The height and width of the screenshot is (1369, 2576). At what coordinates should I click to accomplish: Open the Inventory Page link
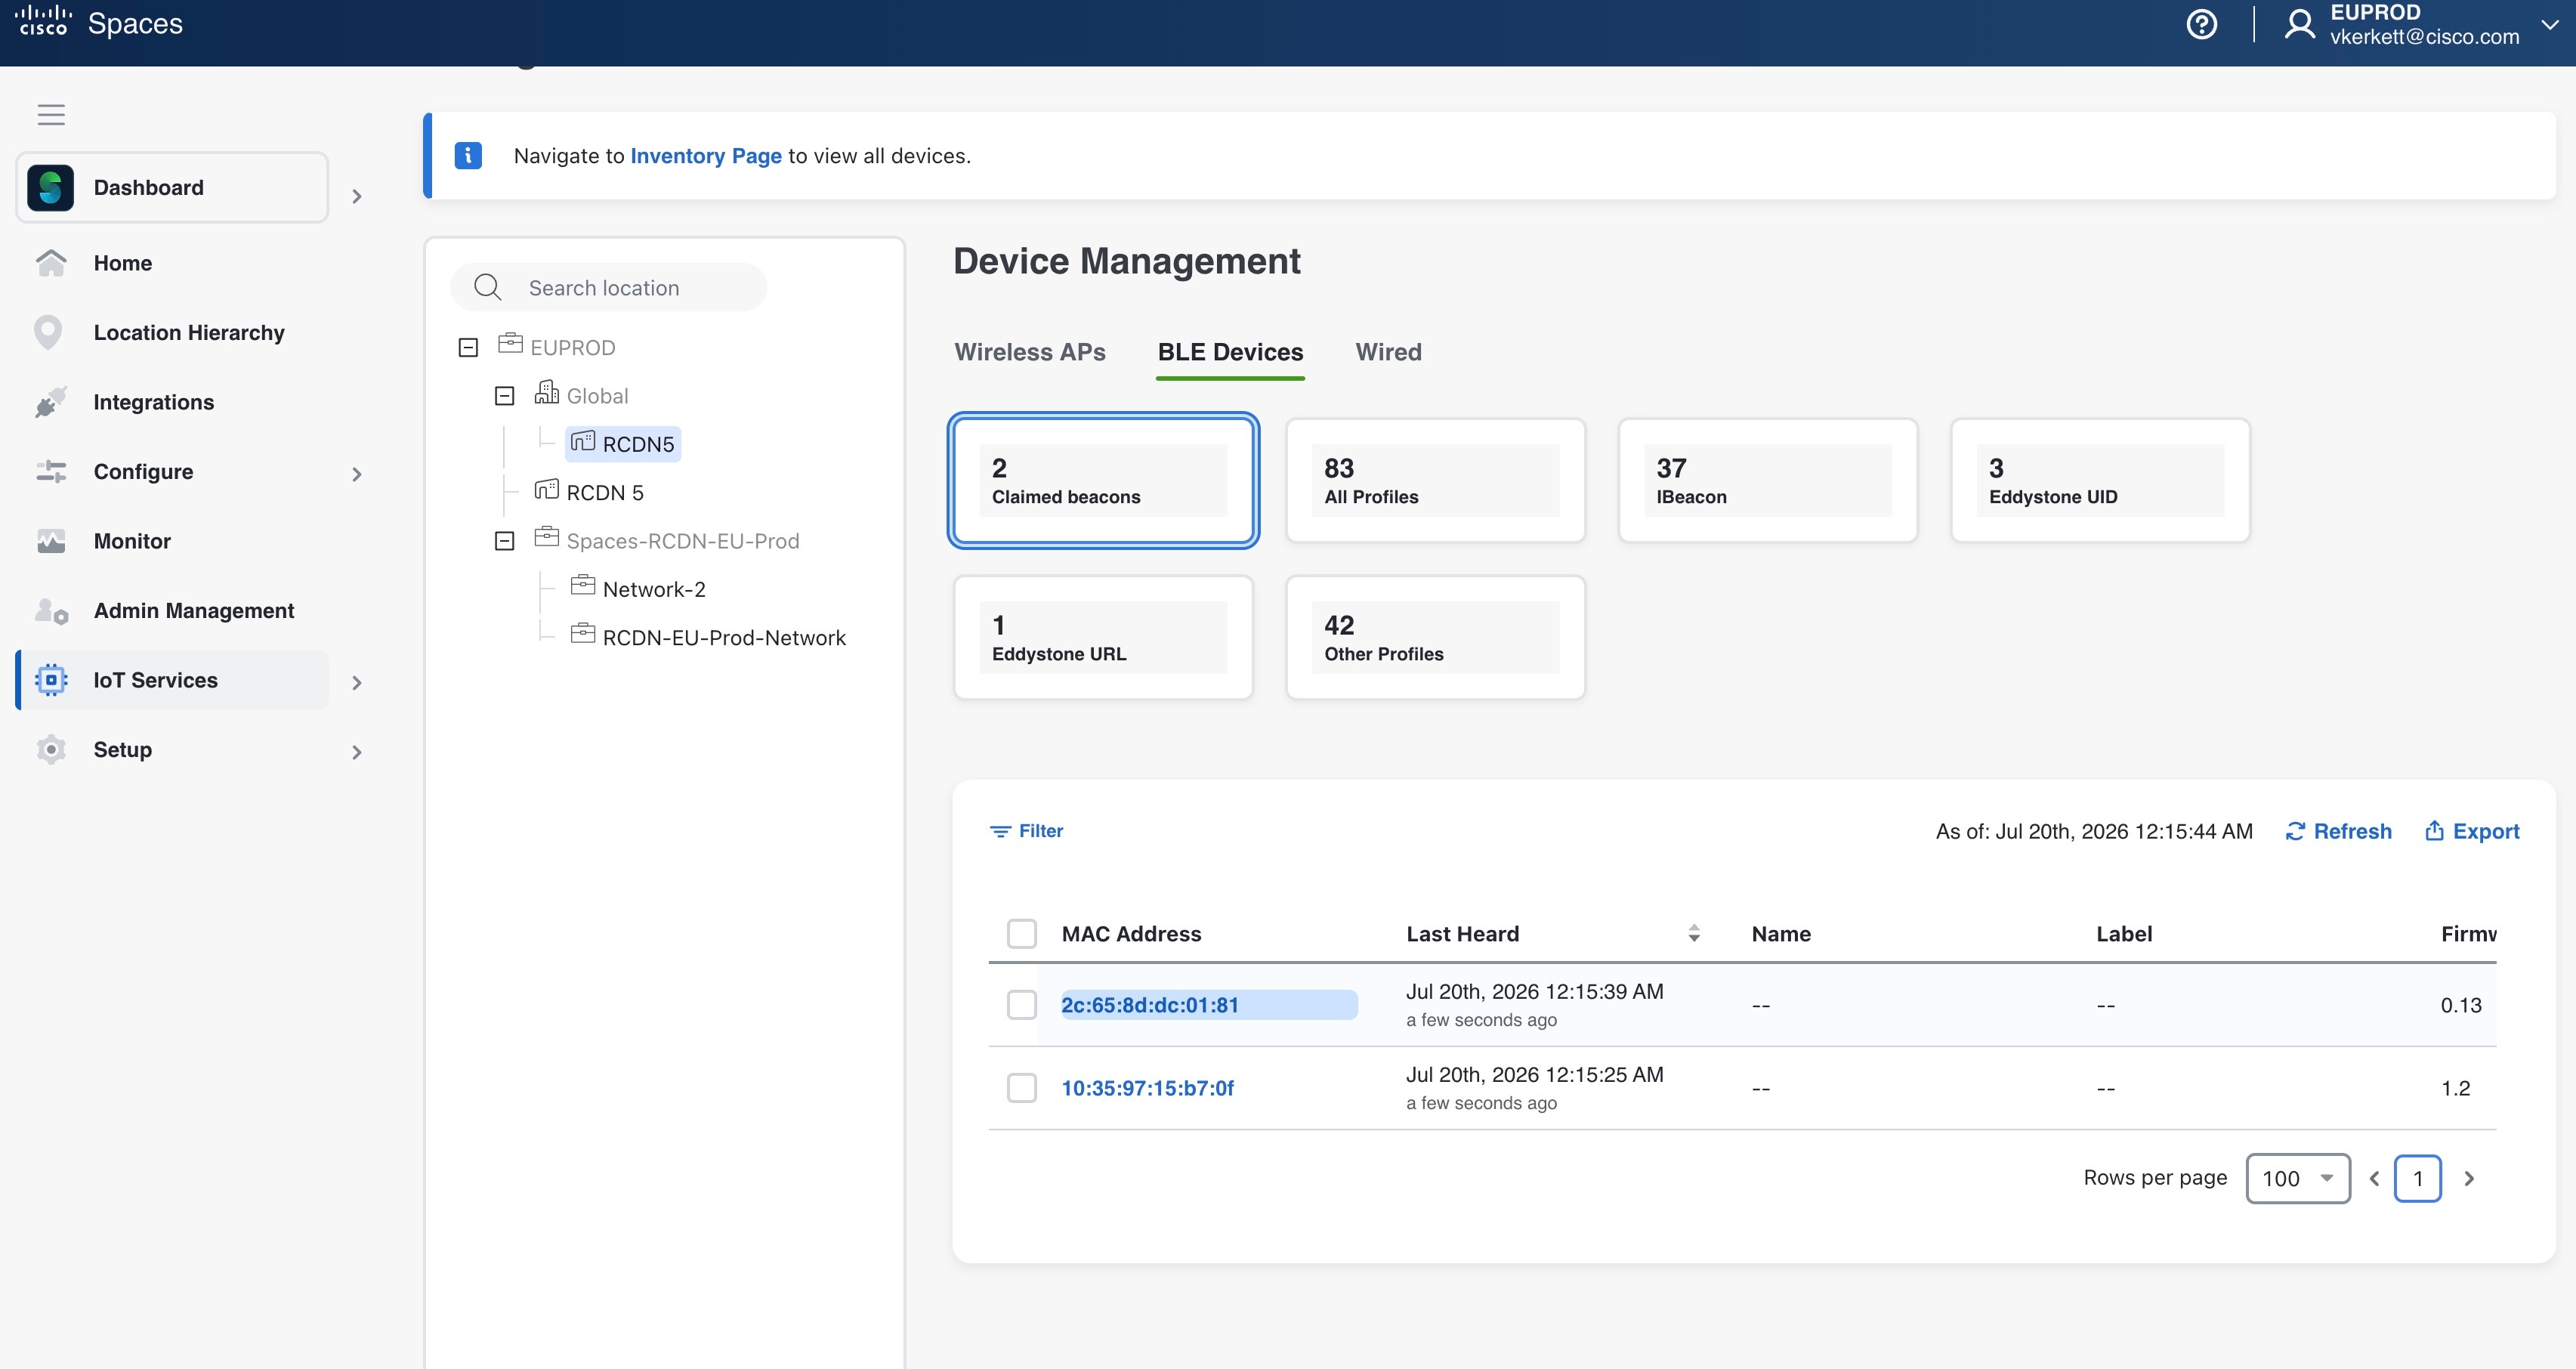pyautogui.click(x=706, y=156)
